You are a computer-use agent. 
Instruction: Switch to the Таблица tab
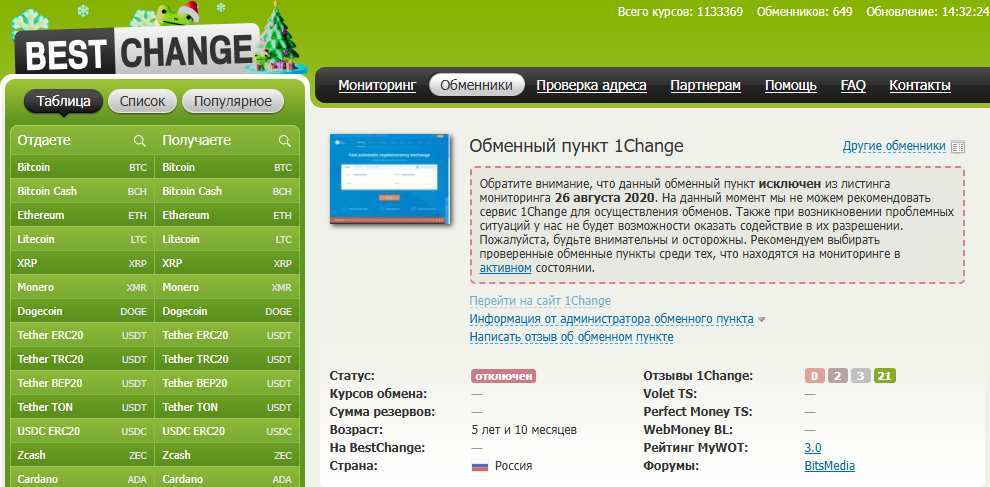[x=63, y=101]
